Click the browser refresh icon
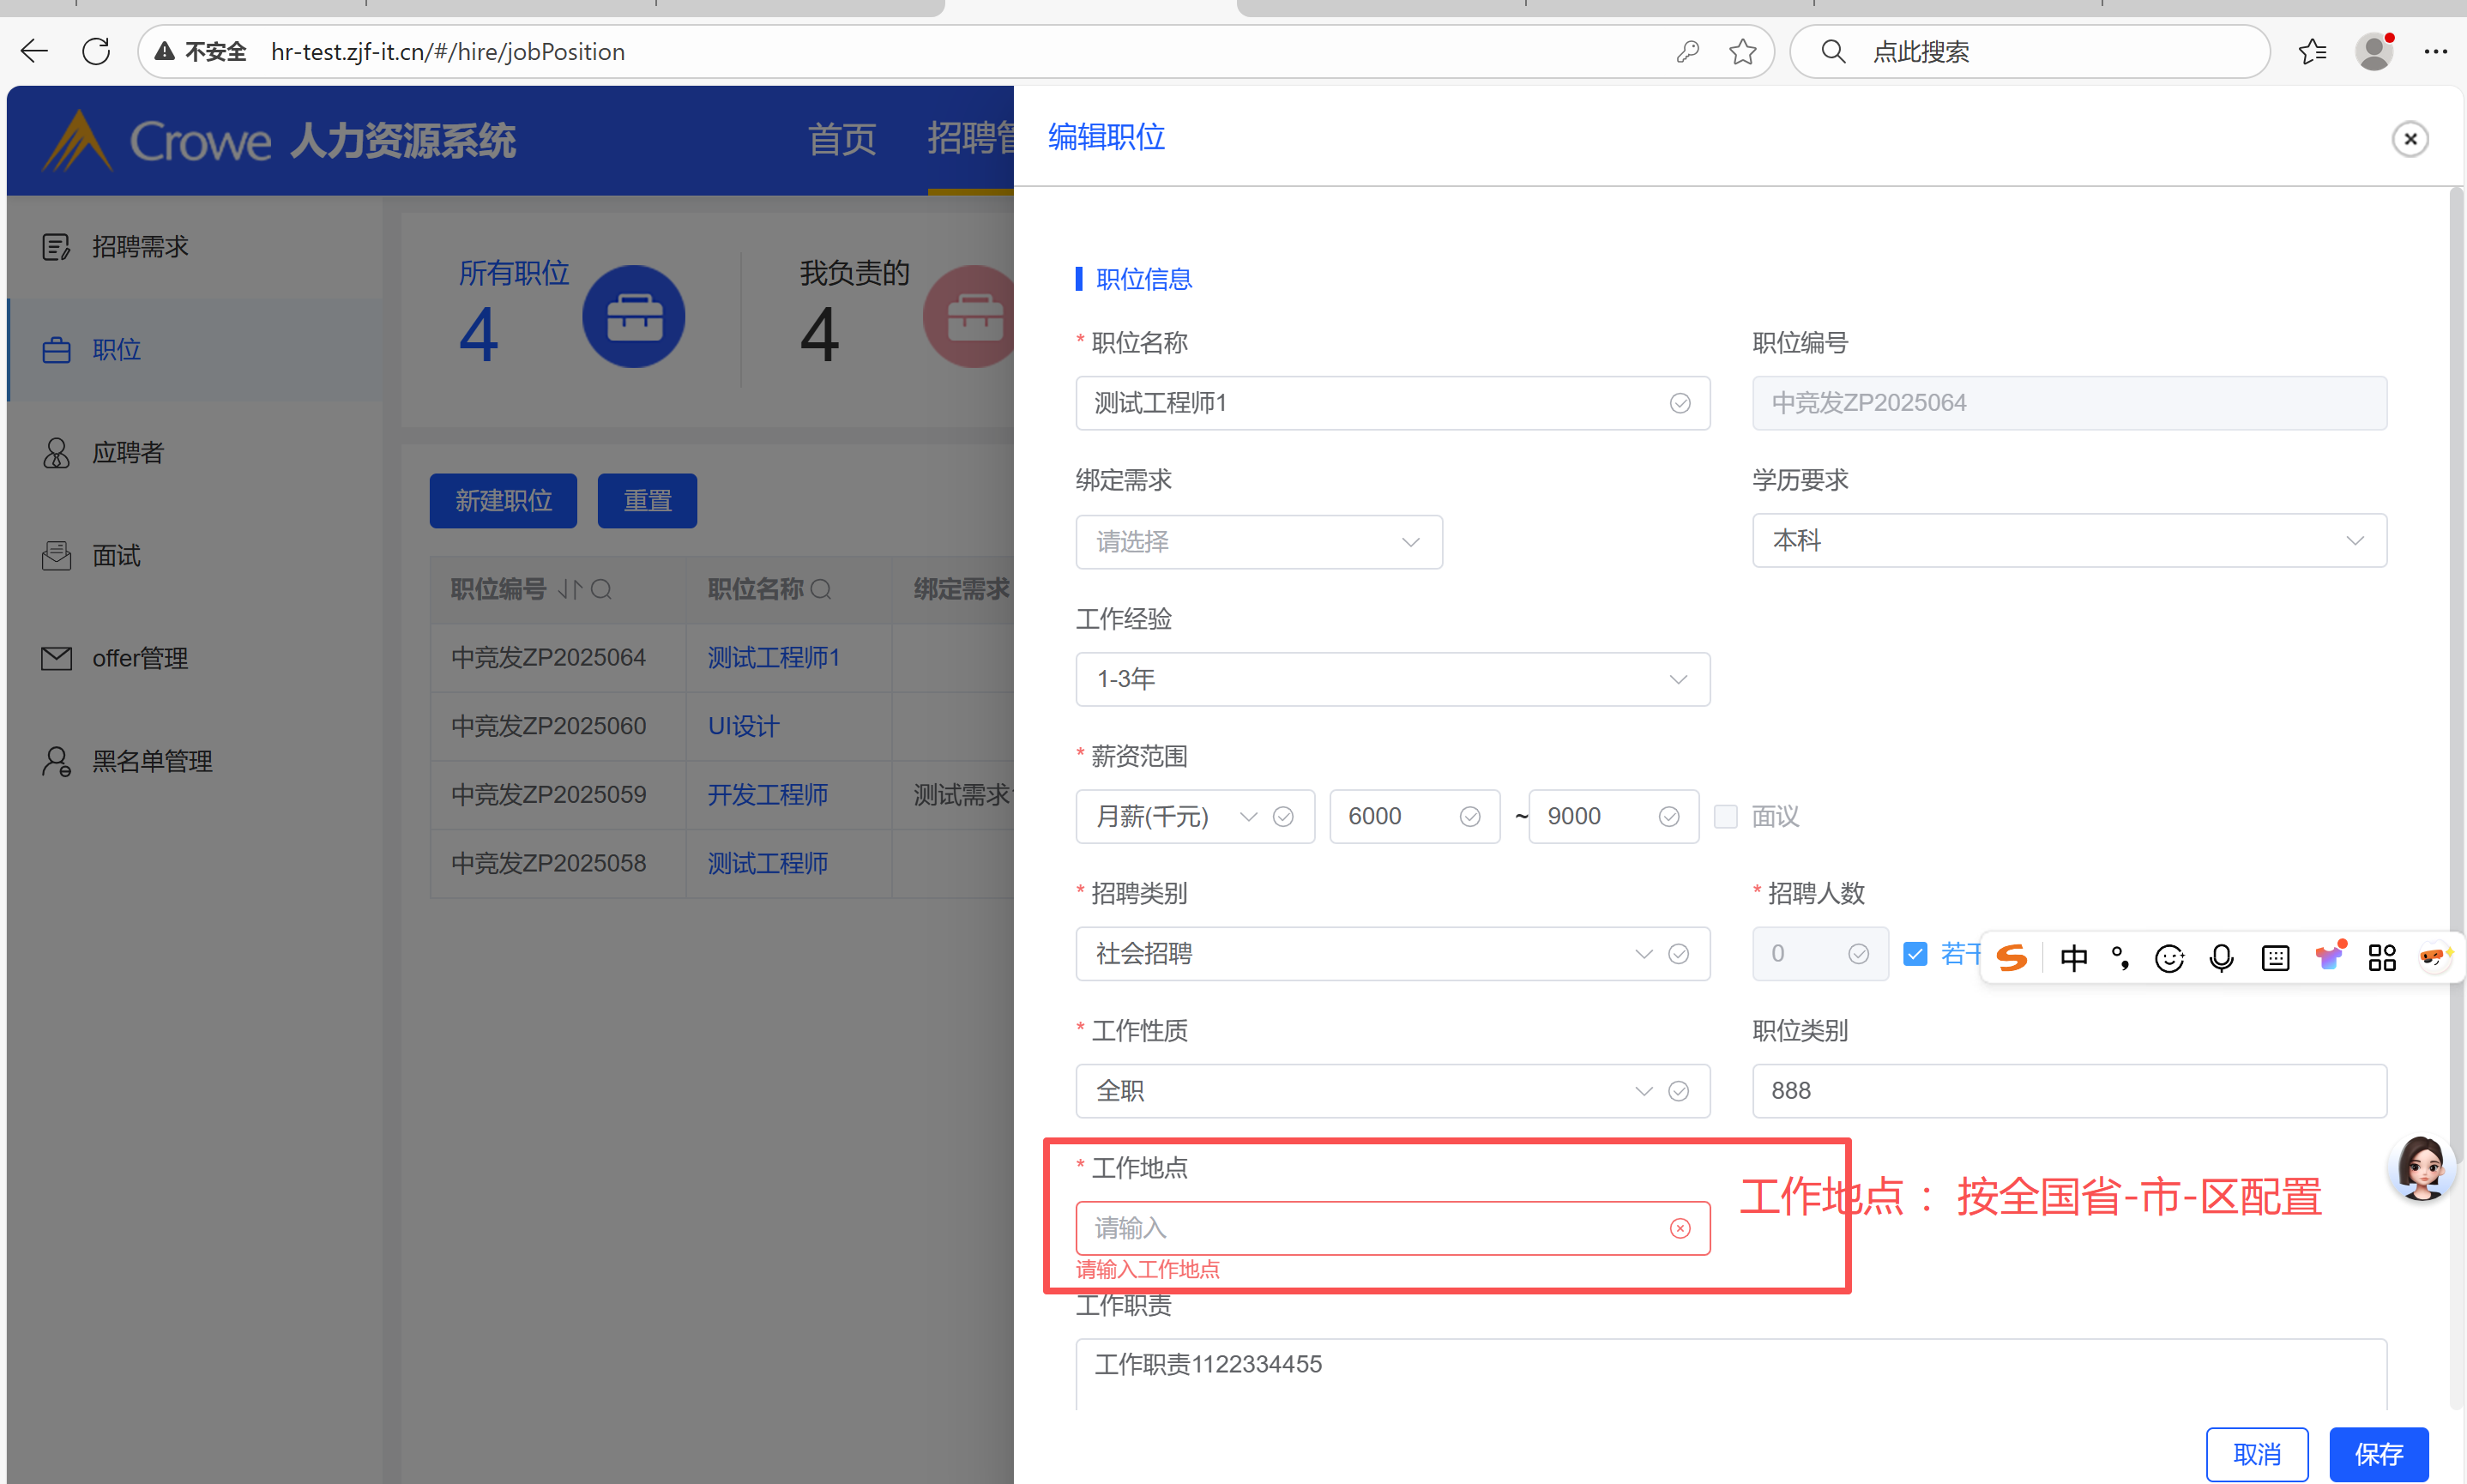This screenshot has width=2467, height=1484. point(96,51)
